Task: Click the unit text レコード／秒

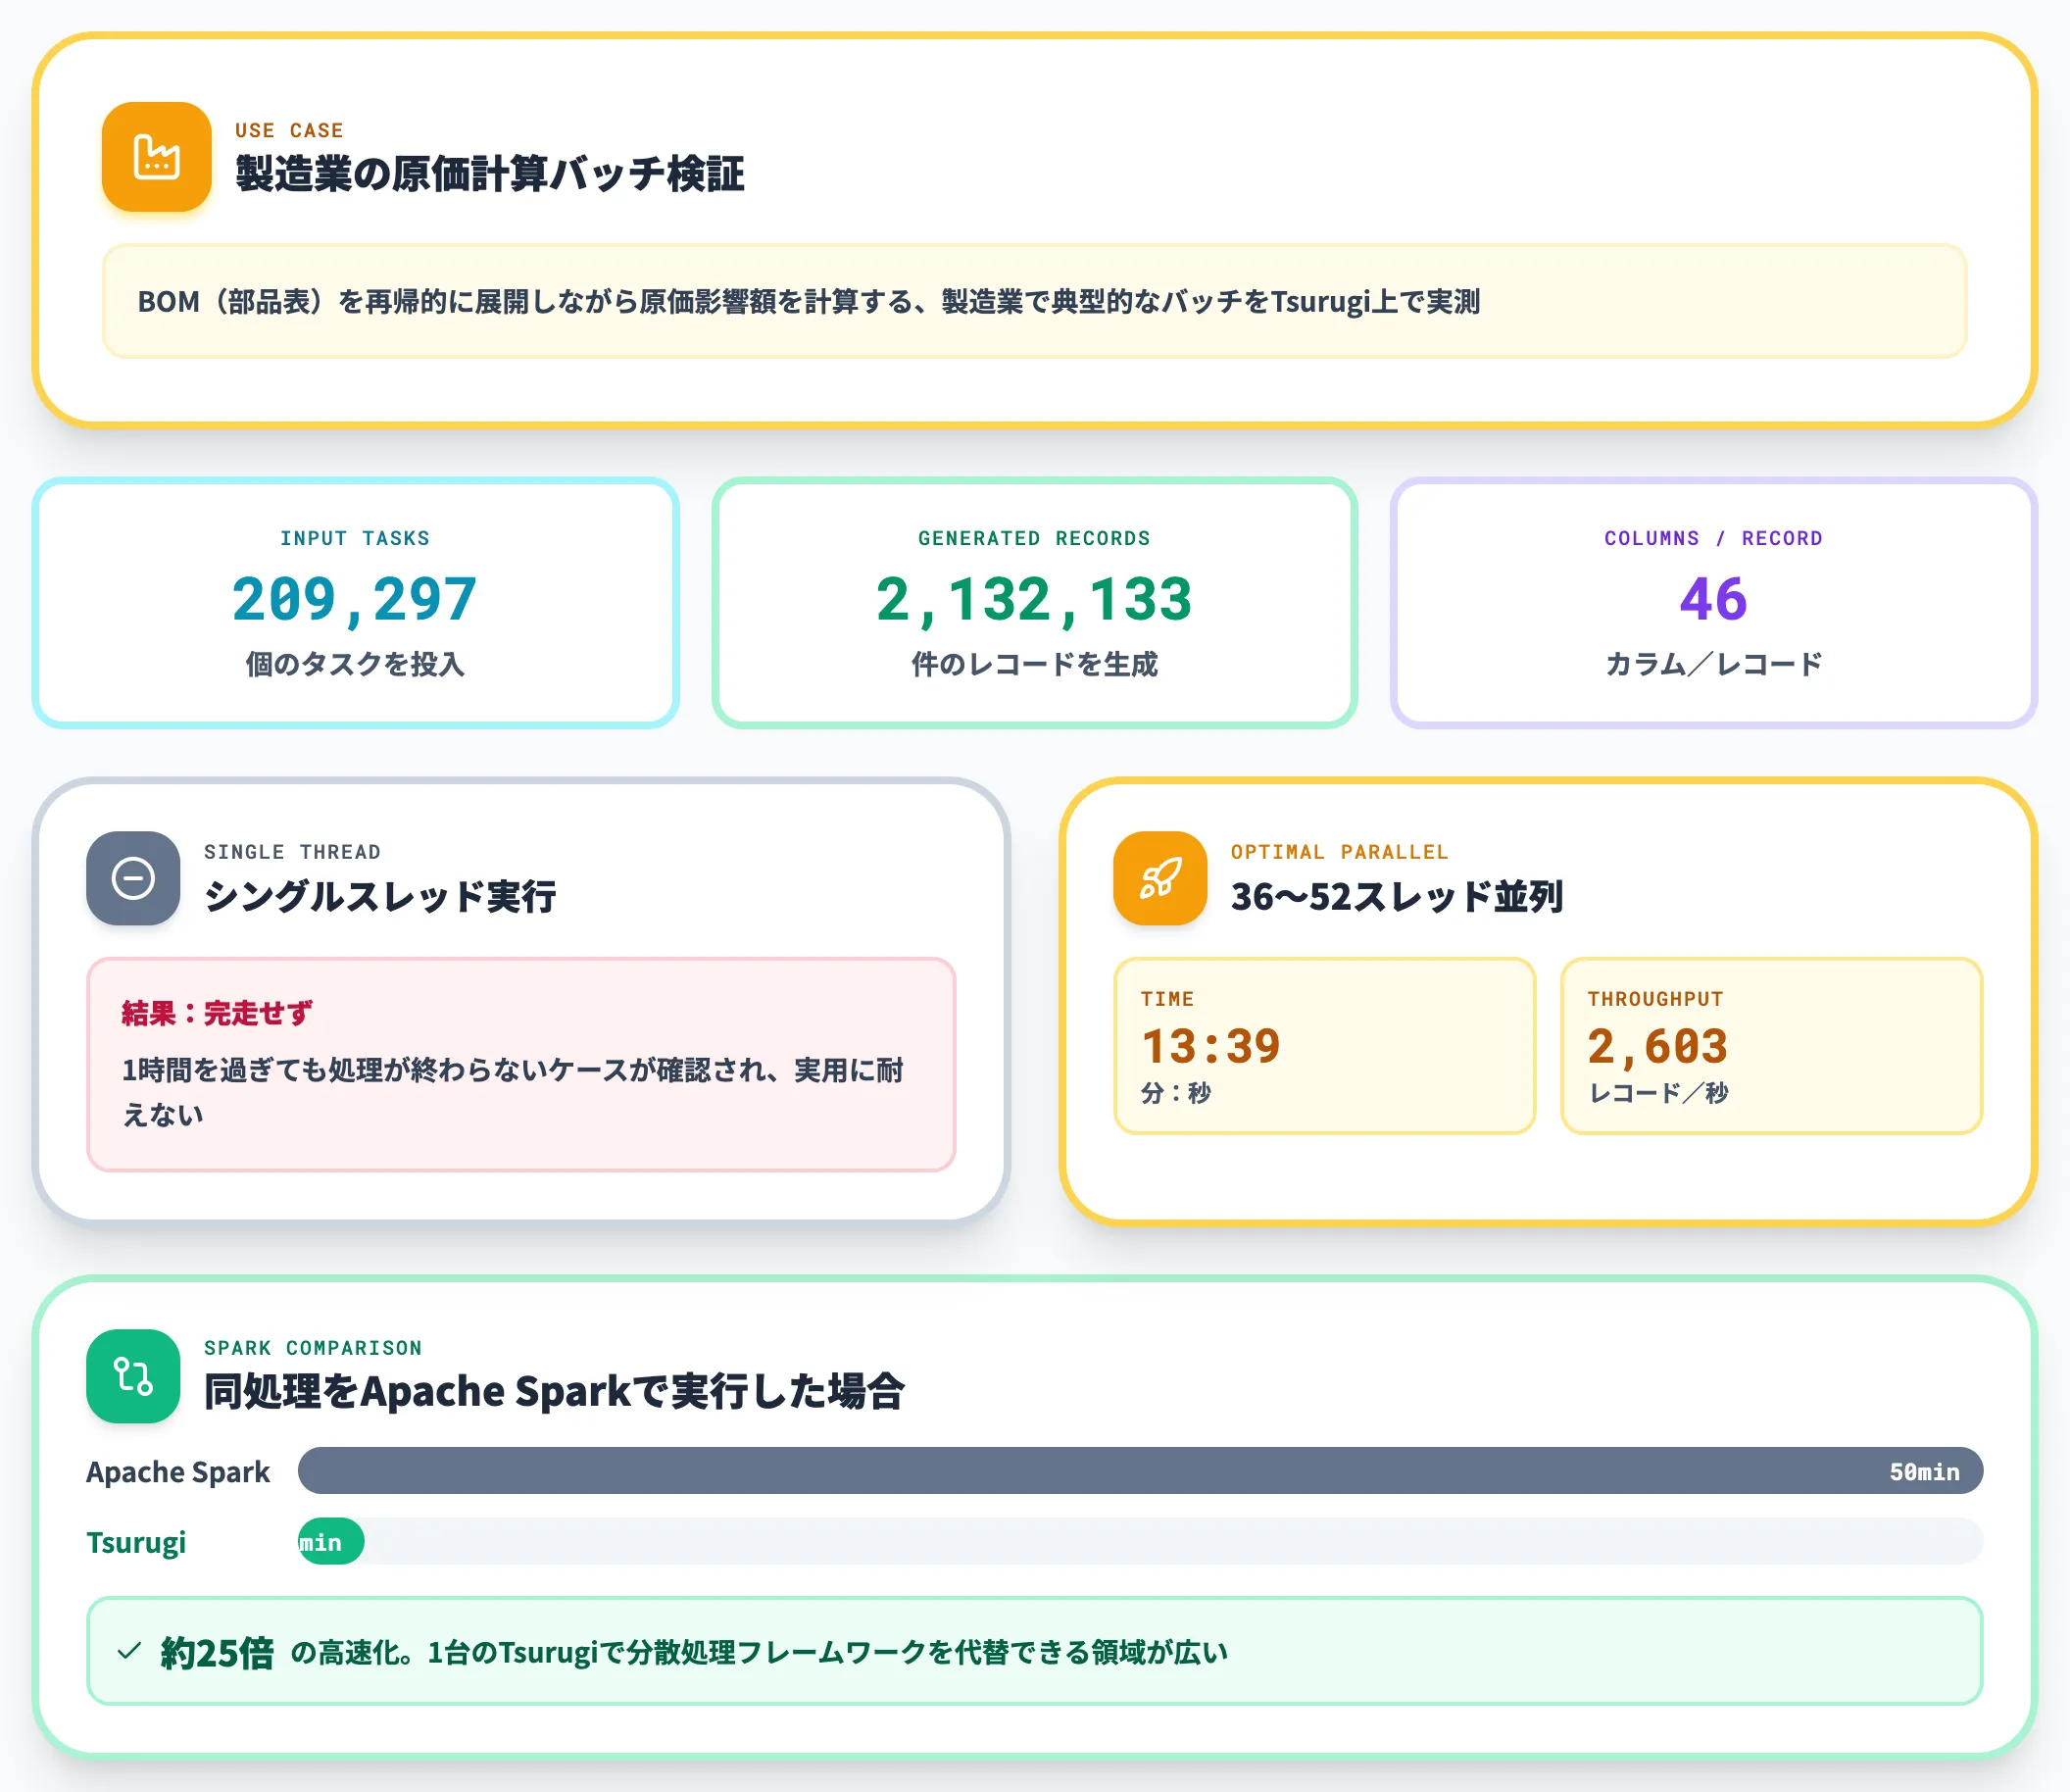Action: coord(1658,1093)
